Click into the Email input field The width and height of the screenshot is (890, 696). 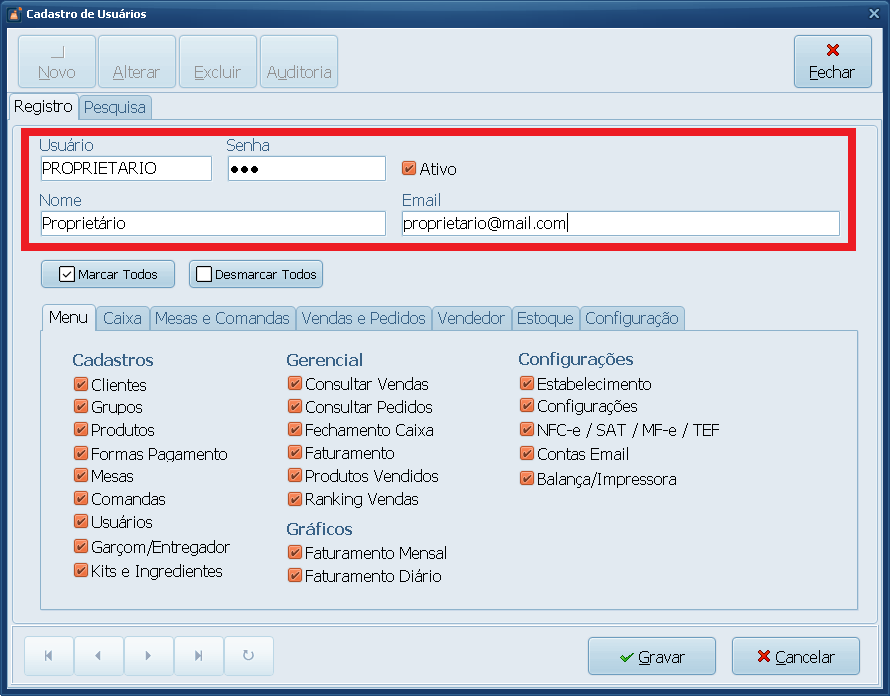(x=620, y=223)
